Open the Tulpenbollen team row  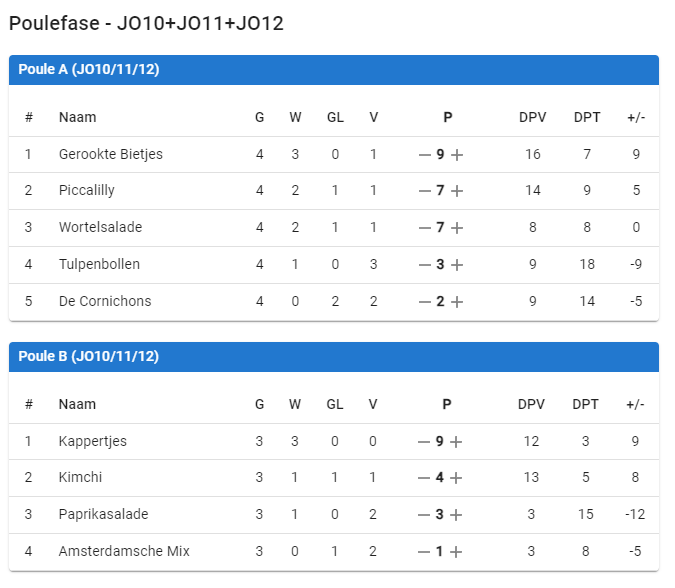(x=99, y=265)
